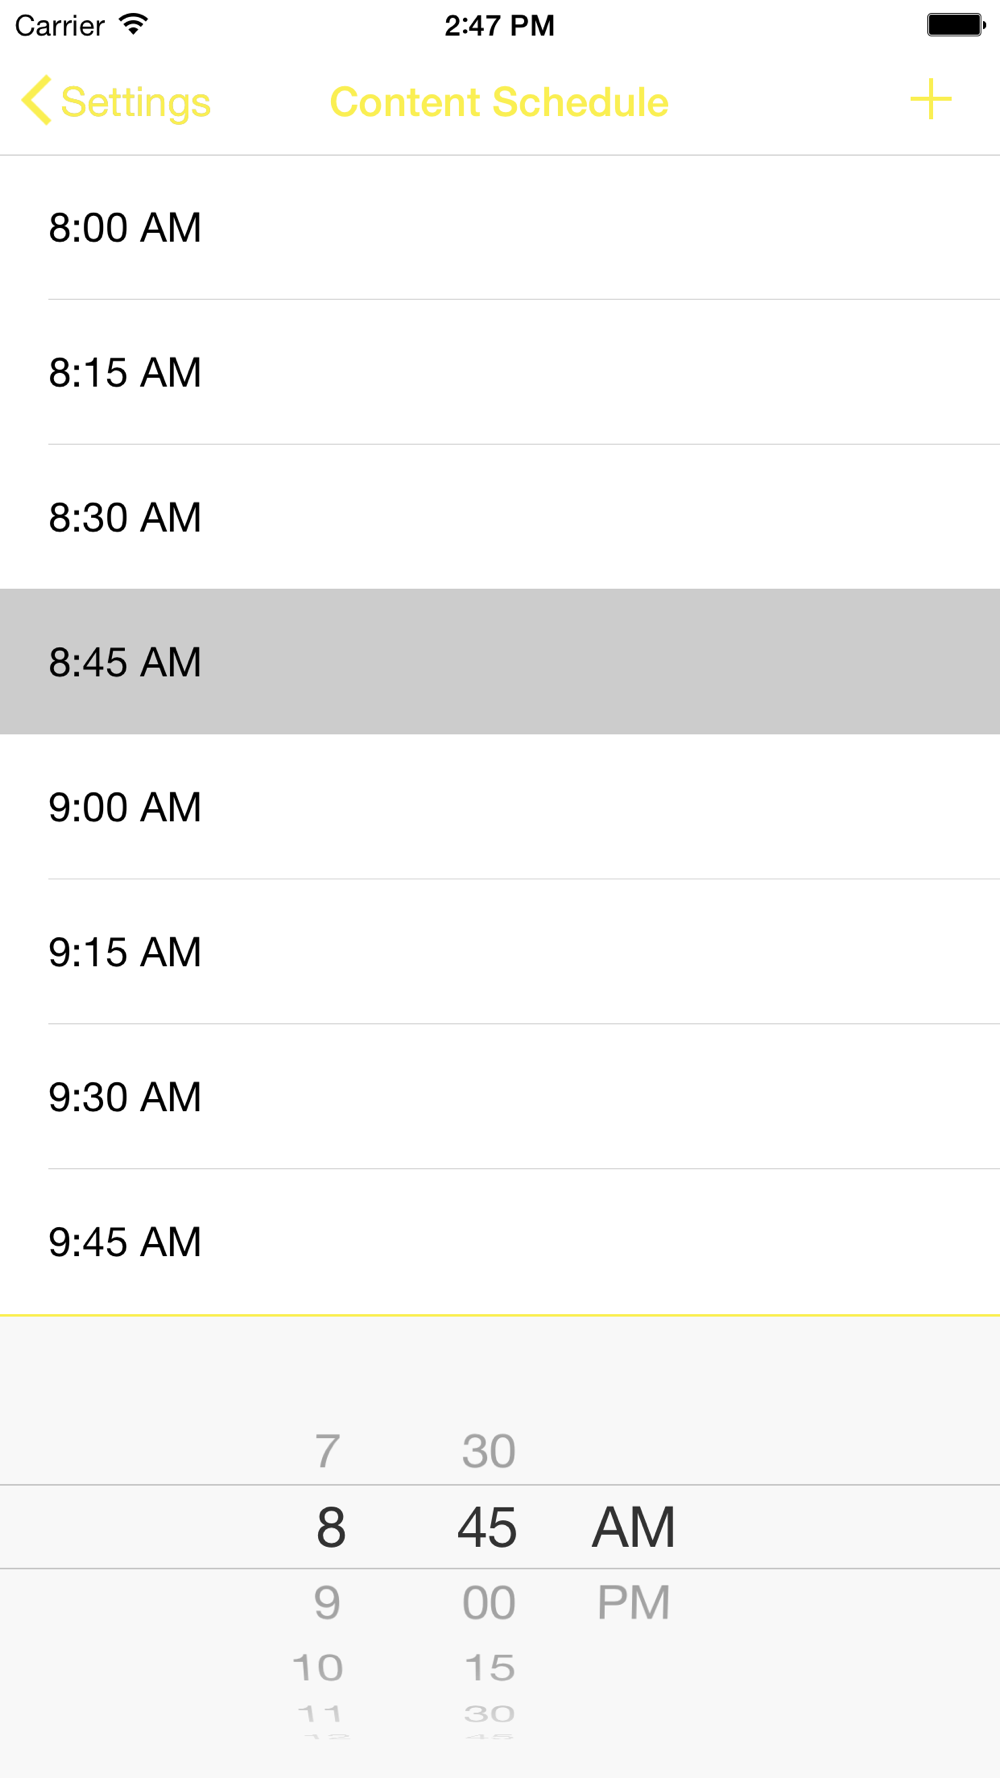
Task: Choose the 9:00 AM entry
Action: [x=500, y=807]
